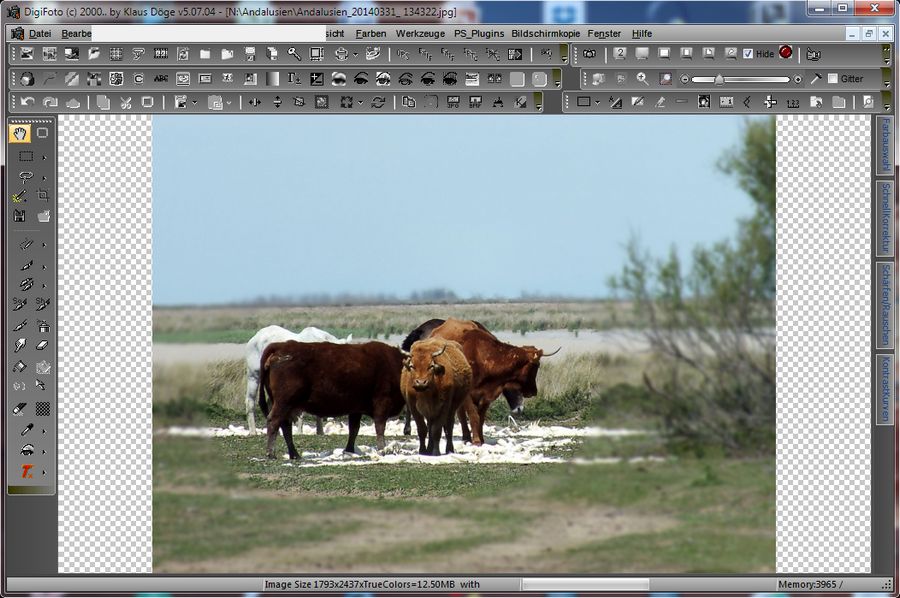Expand the rectangular selection tool flyout

44,157
